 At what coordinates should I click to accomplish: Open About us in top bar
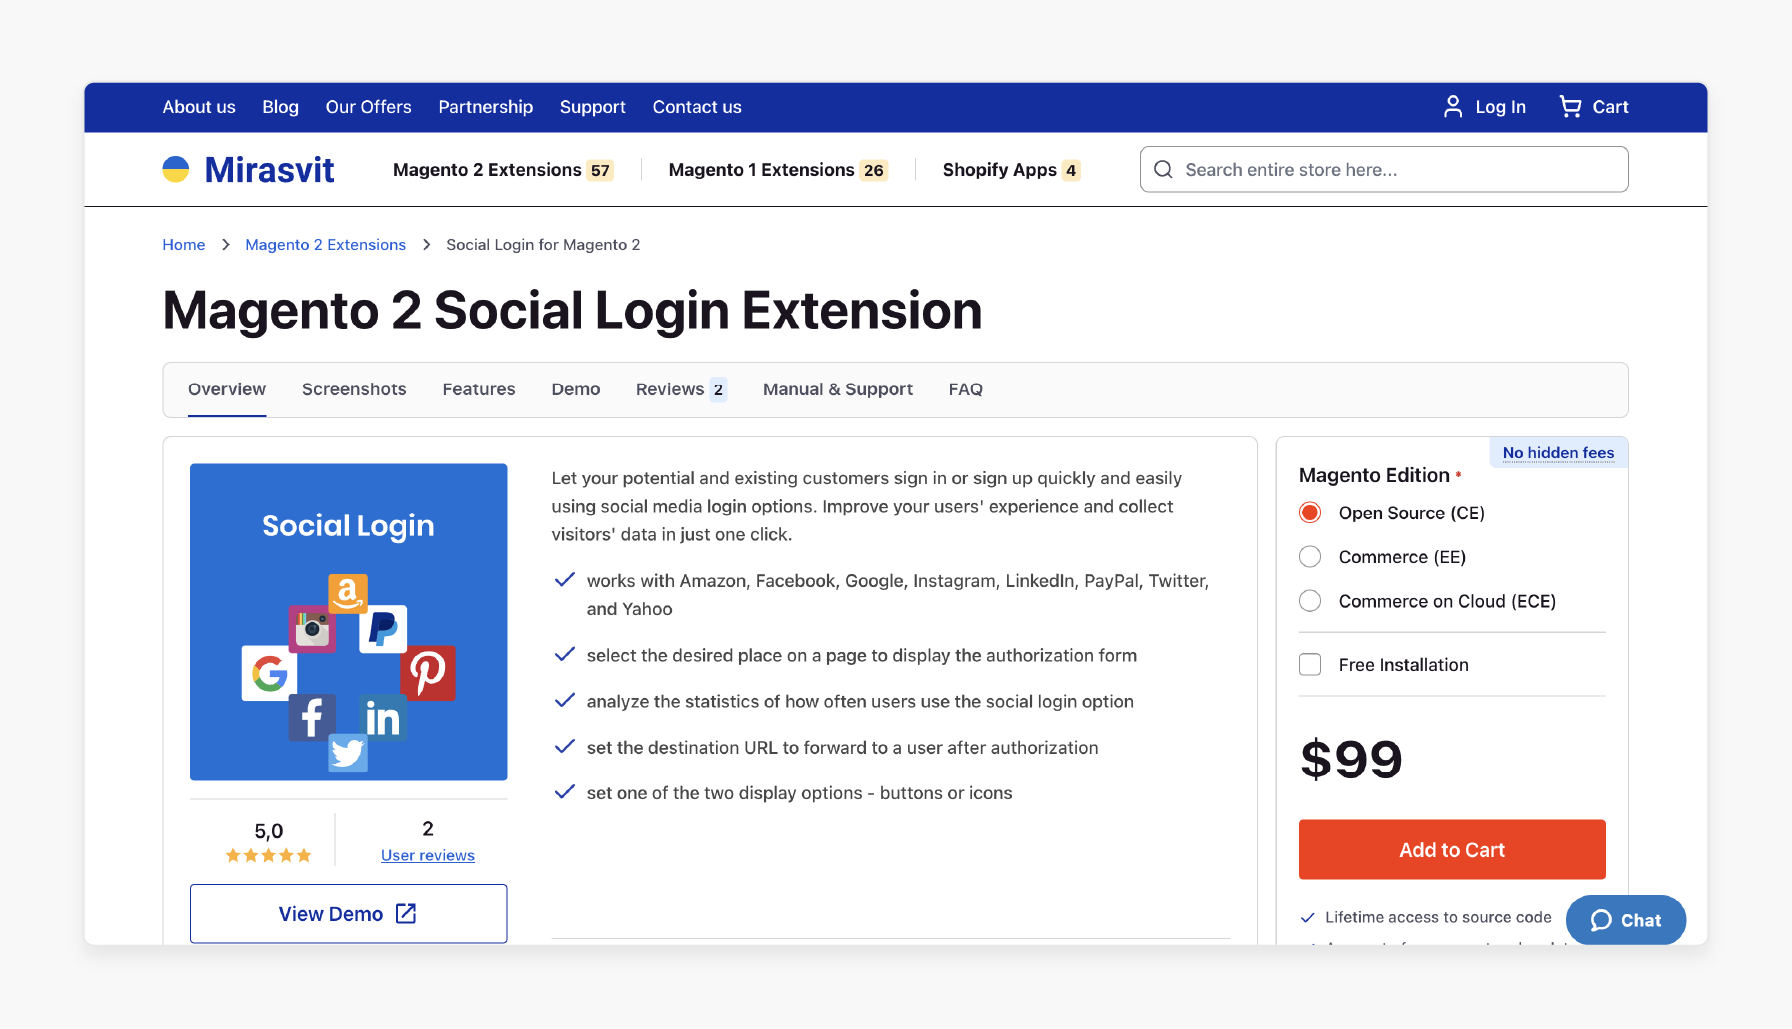click(x=199, y=107)
